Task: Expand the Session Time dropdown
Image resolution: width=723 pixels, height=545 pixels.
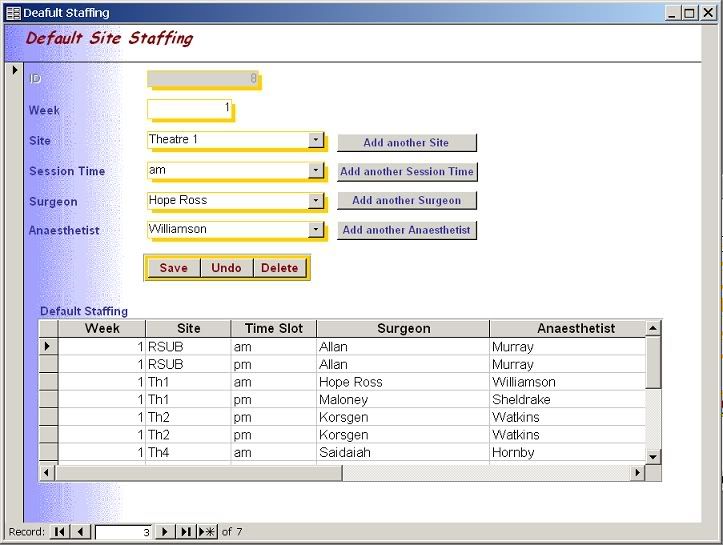Action: coord(316,171)
